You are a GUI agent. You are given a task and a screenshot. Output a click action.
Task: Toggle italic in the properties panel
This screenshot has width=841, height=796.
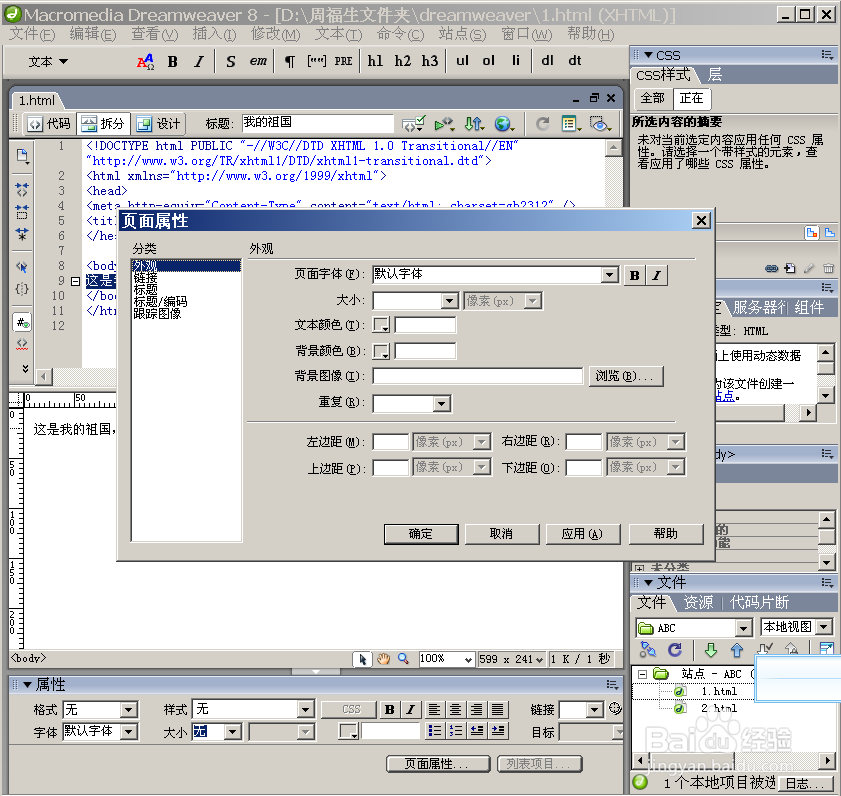410,710
